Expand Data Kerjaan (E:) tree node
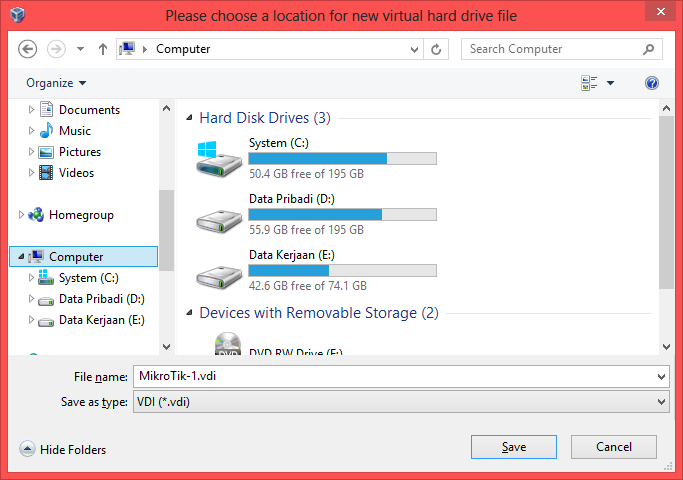683x480 pixels. point(31,320)
